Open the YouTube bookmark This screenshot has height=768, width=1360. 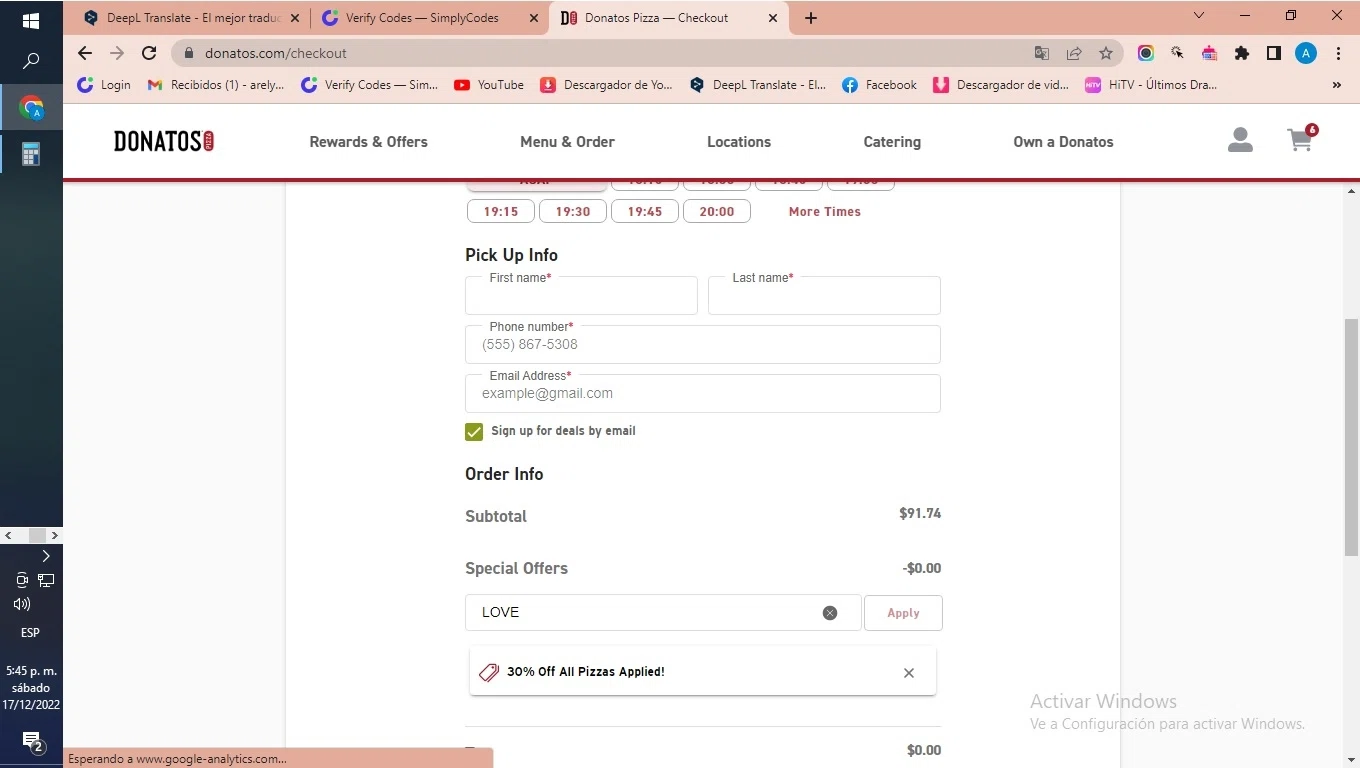(x=489, y=85)
